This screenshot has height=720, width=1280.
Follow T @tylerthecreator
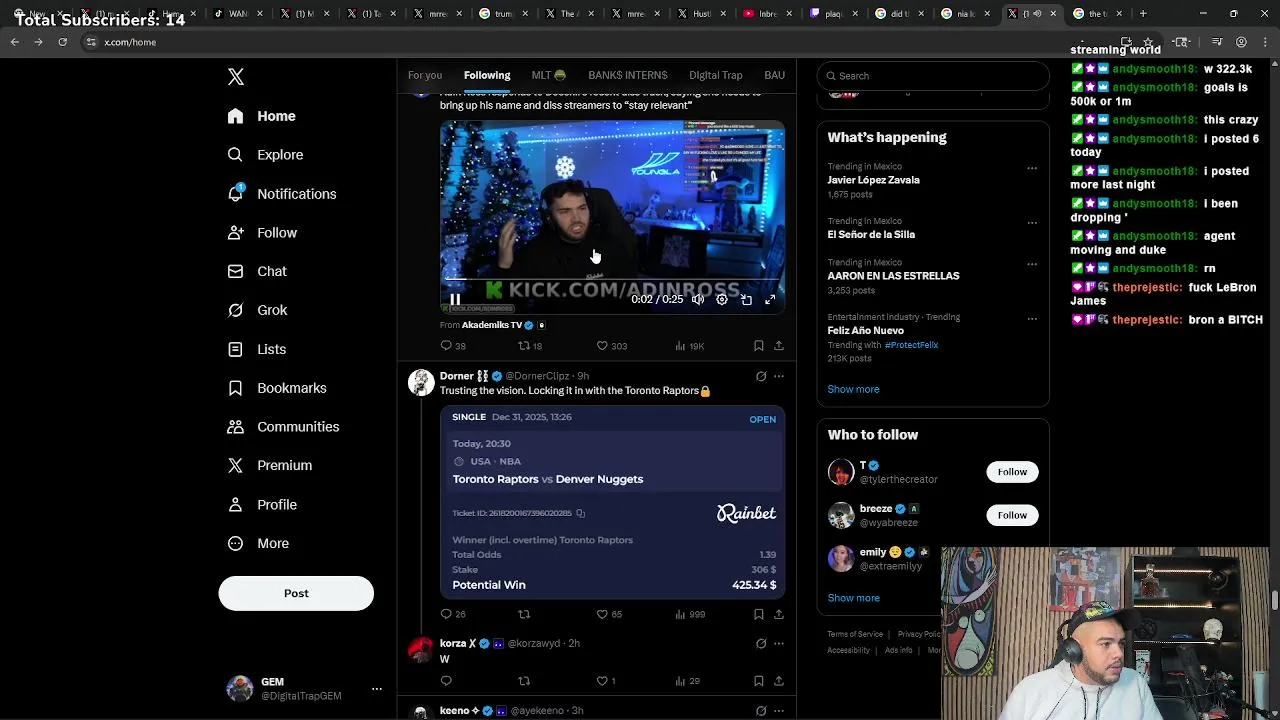(x=1012, y=472)
